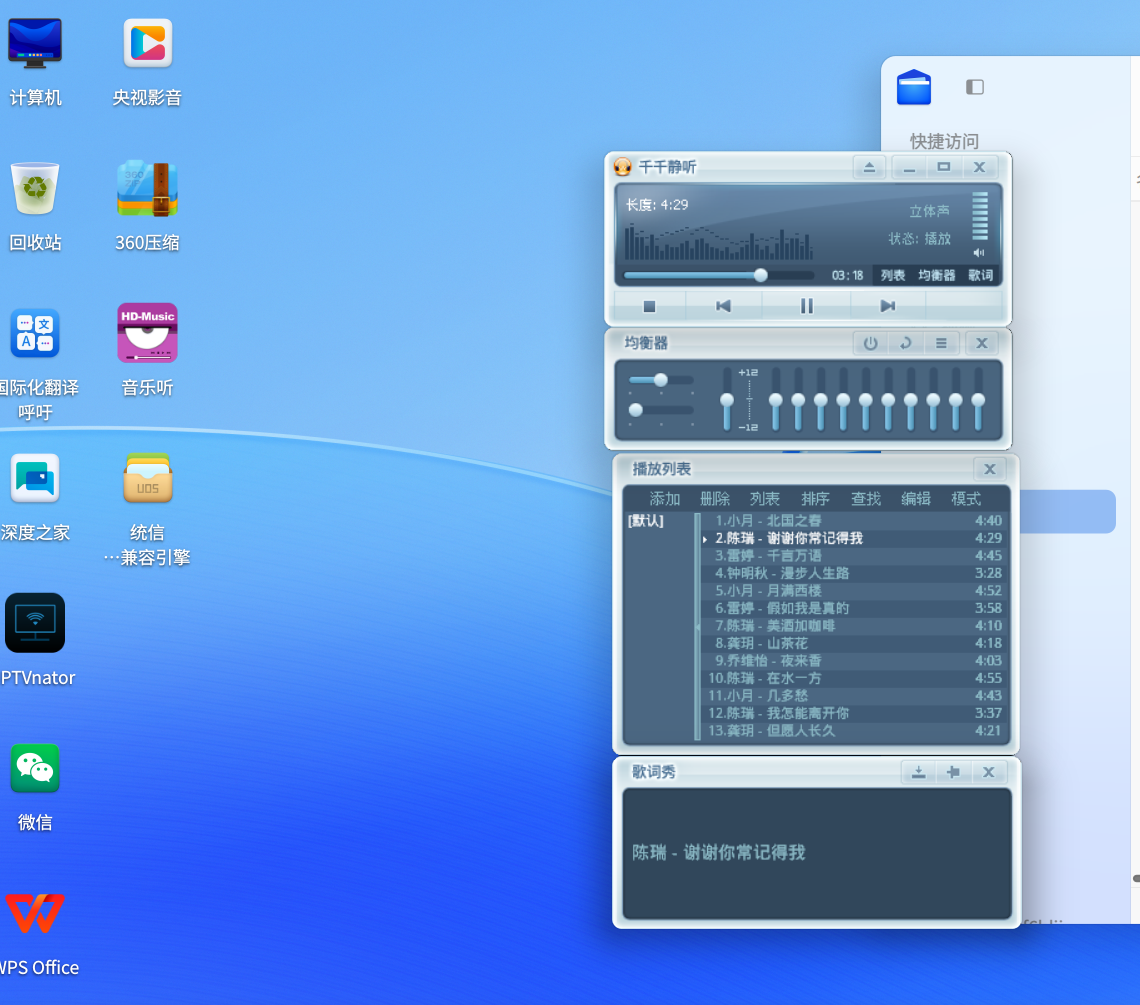Open the 添加 menu in the playlist
Screen dimensions: 1140x1005
(665, 498)
